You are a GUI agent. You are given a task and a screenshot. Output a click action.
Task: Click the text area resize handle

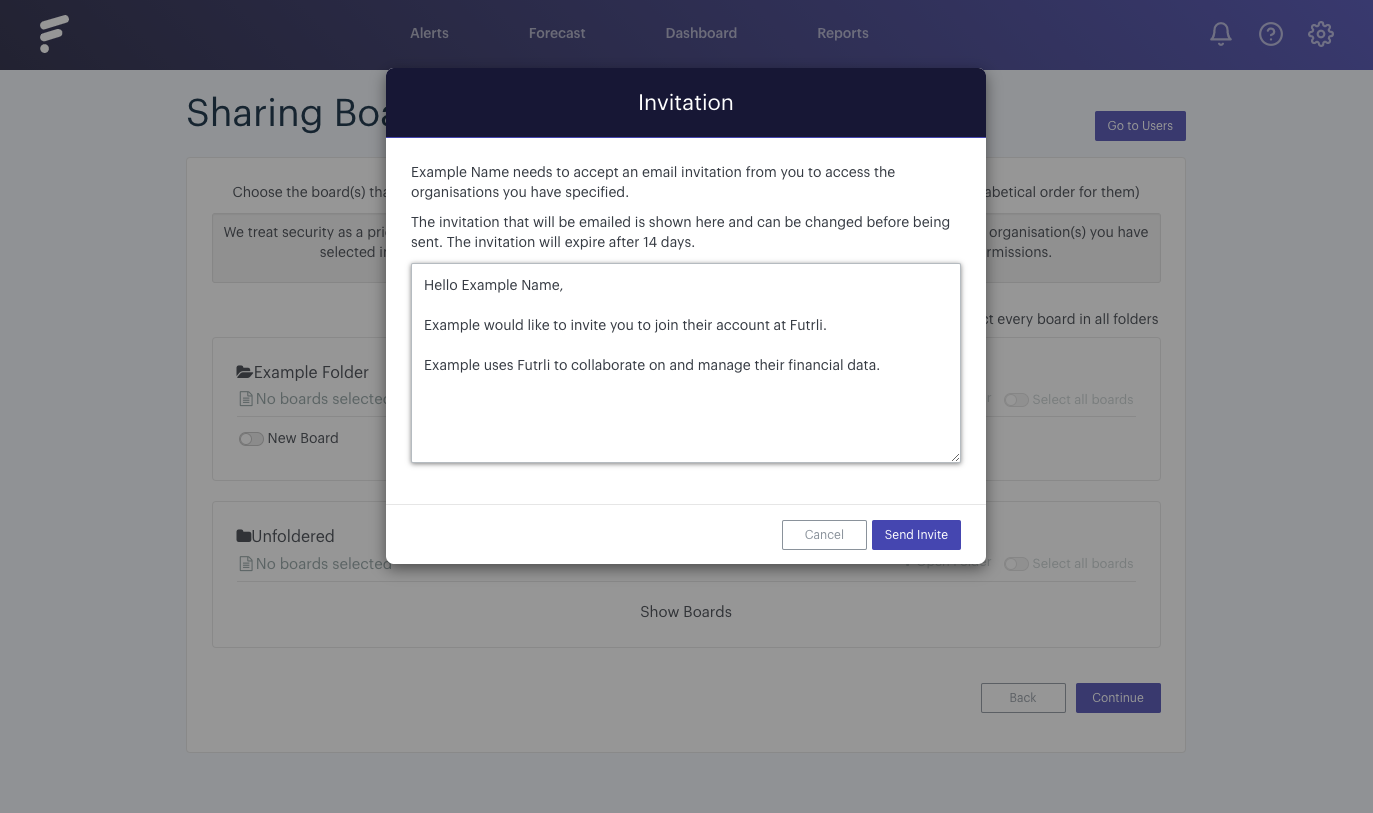(x=955, y=457)
